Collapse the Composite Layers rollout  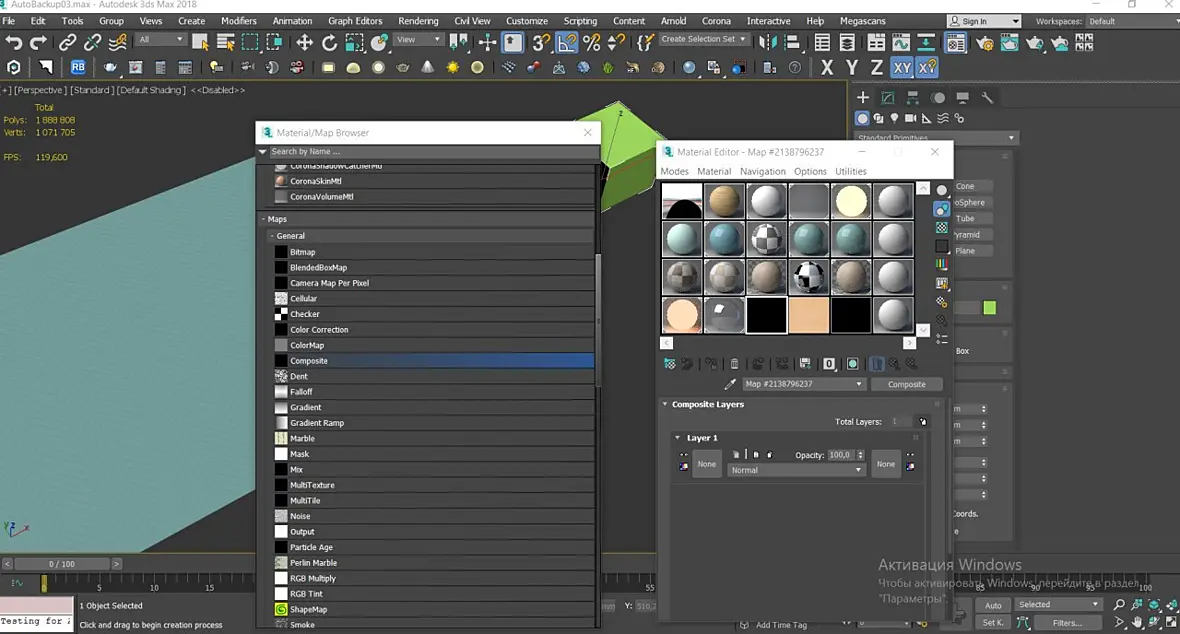pos(665,404)
